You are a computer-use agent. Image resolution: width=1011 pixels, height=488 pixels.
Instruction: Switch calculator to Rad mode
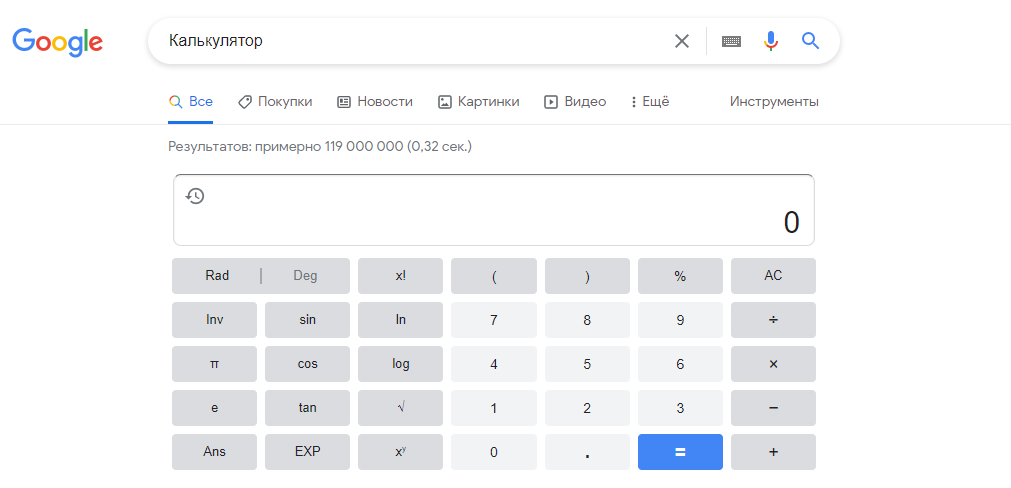(x=217, y=276)
